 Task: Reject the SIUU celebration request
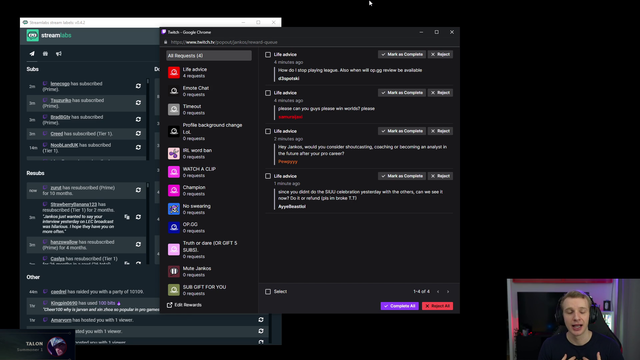440,176
